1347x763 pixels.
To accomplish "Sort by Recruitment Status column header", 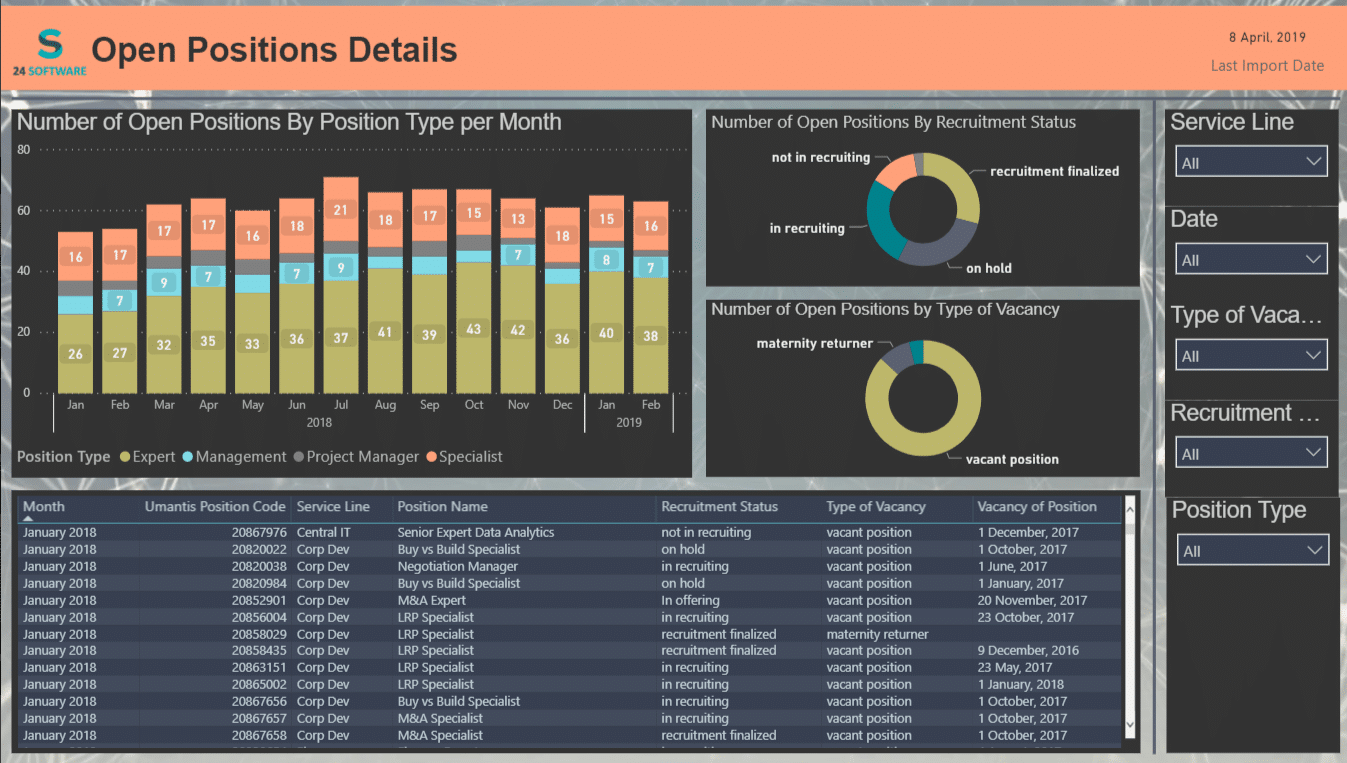I will pos(719,507).
